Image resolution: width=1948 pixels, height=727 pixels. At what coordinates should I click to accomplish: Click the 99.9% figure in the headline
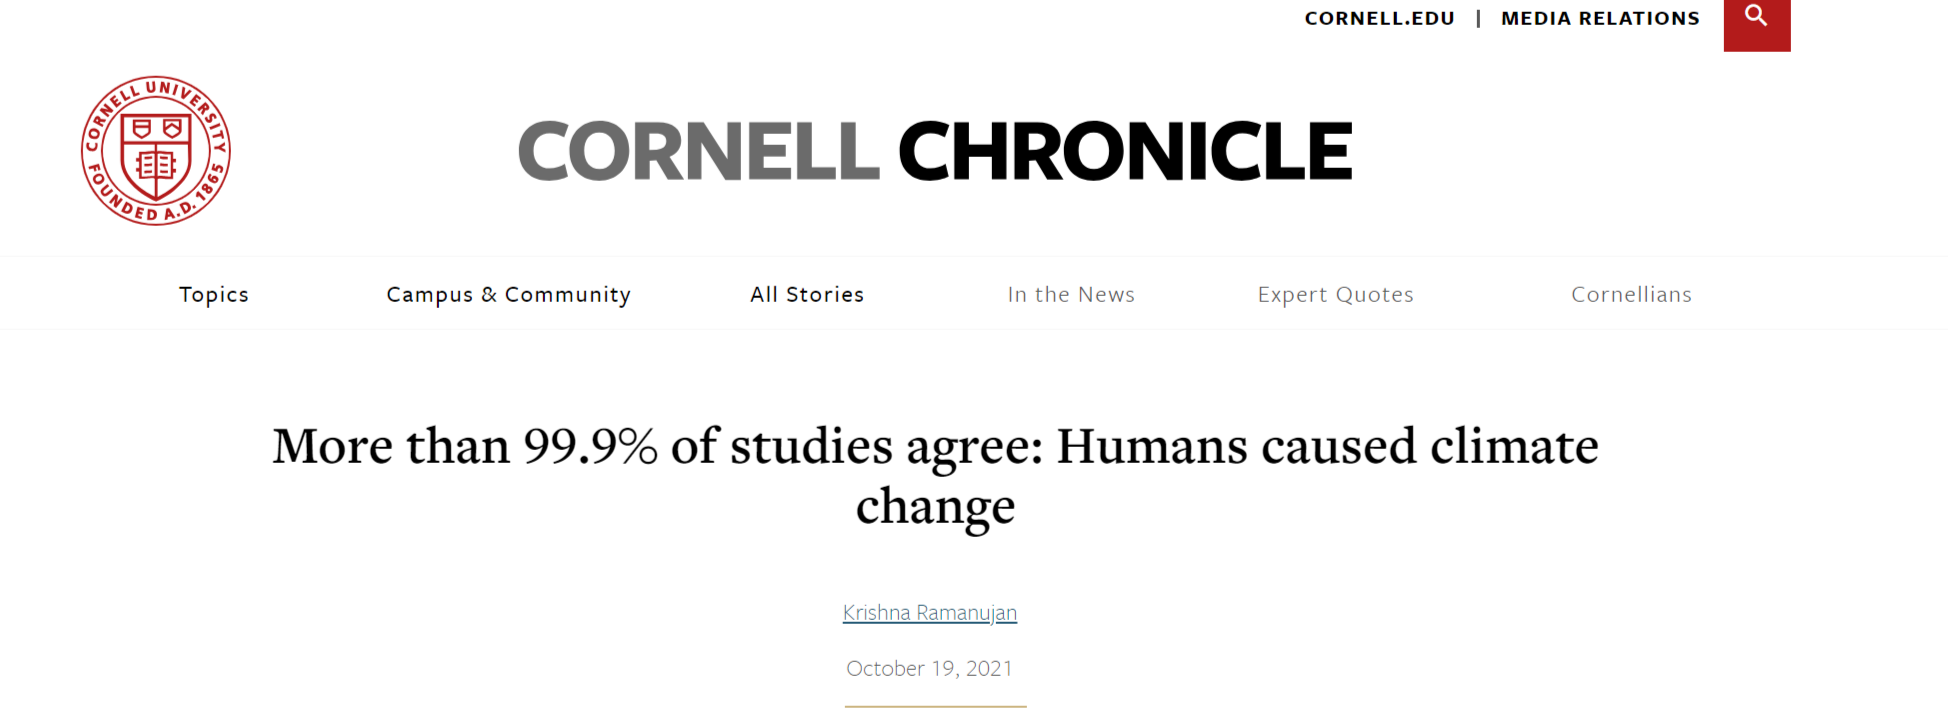(590, 446)
